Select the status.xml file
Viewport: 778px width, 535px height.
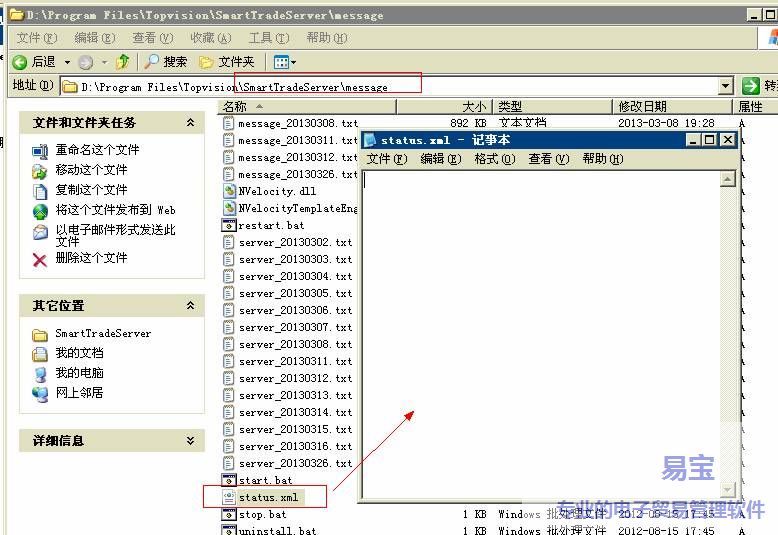pyautogui.click(x=267, y=497)
